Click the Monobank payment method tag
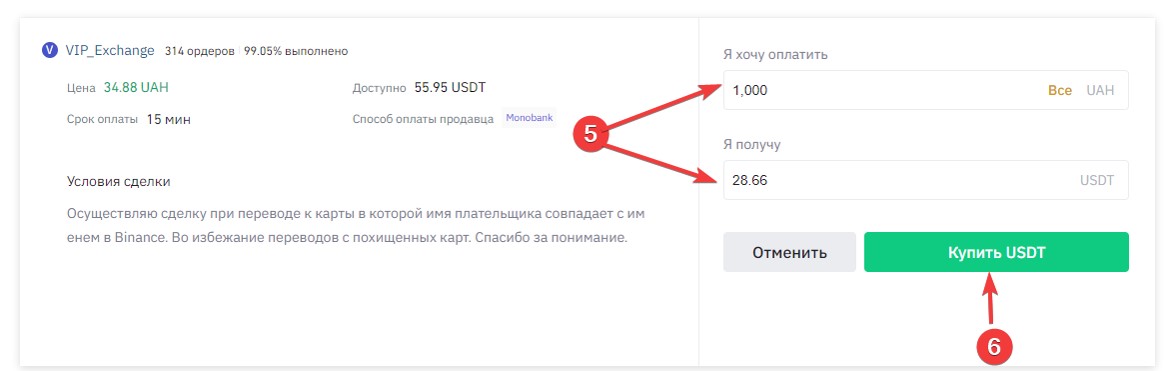Screen dimensions: 1171x371 coord(529,118)
